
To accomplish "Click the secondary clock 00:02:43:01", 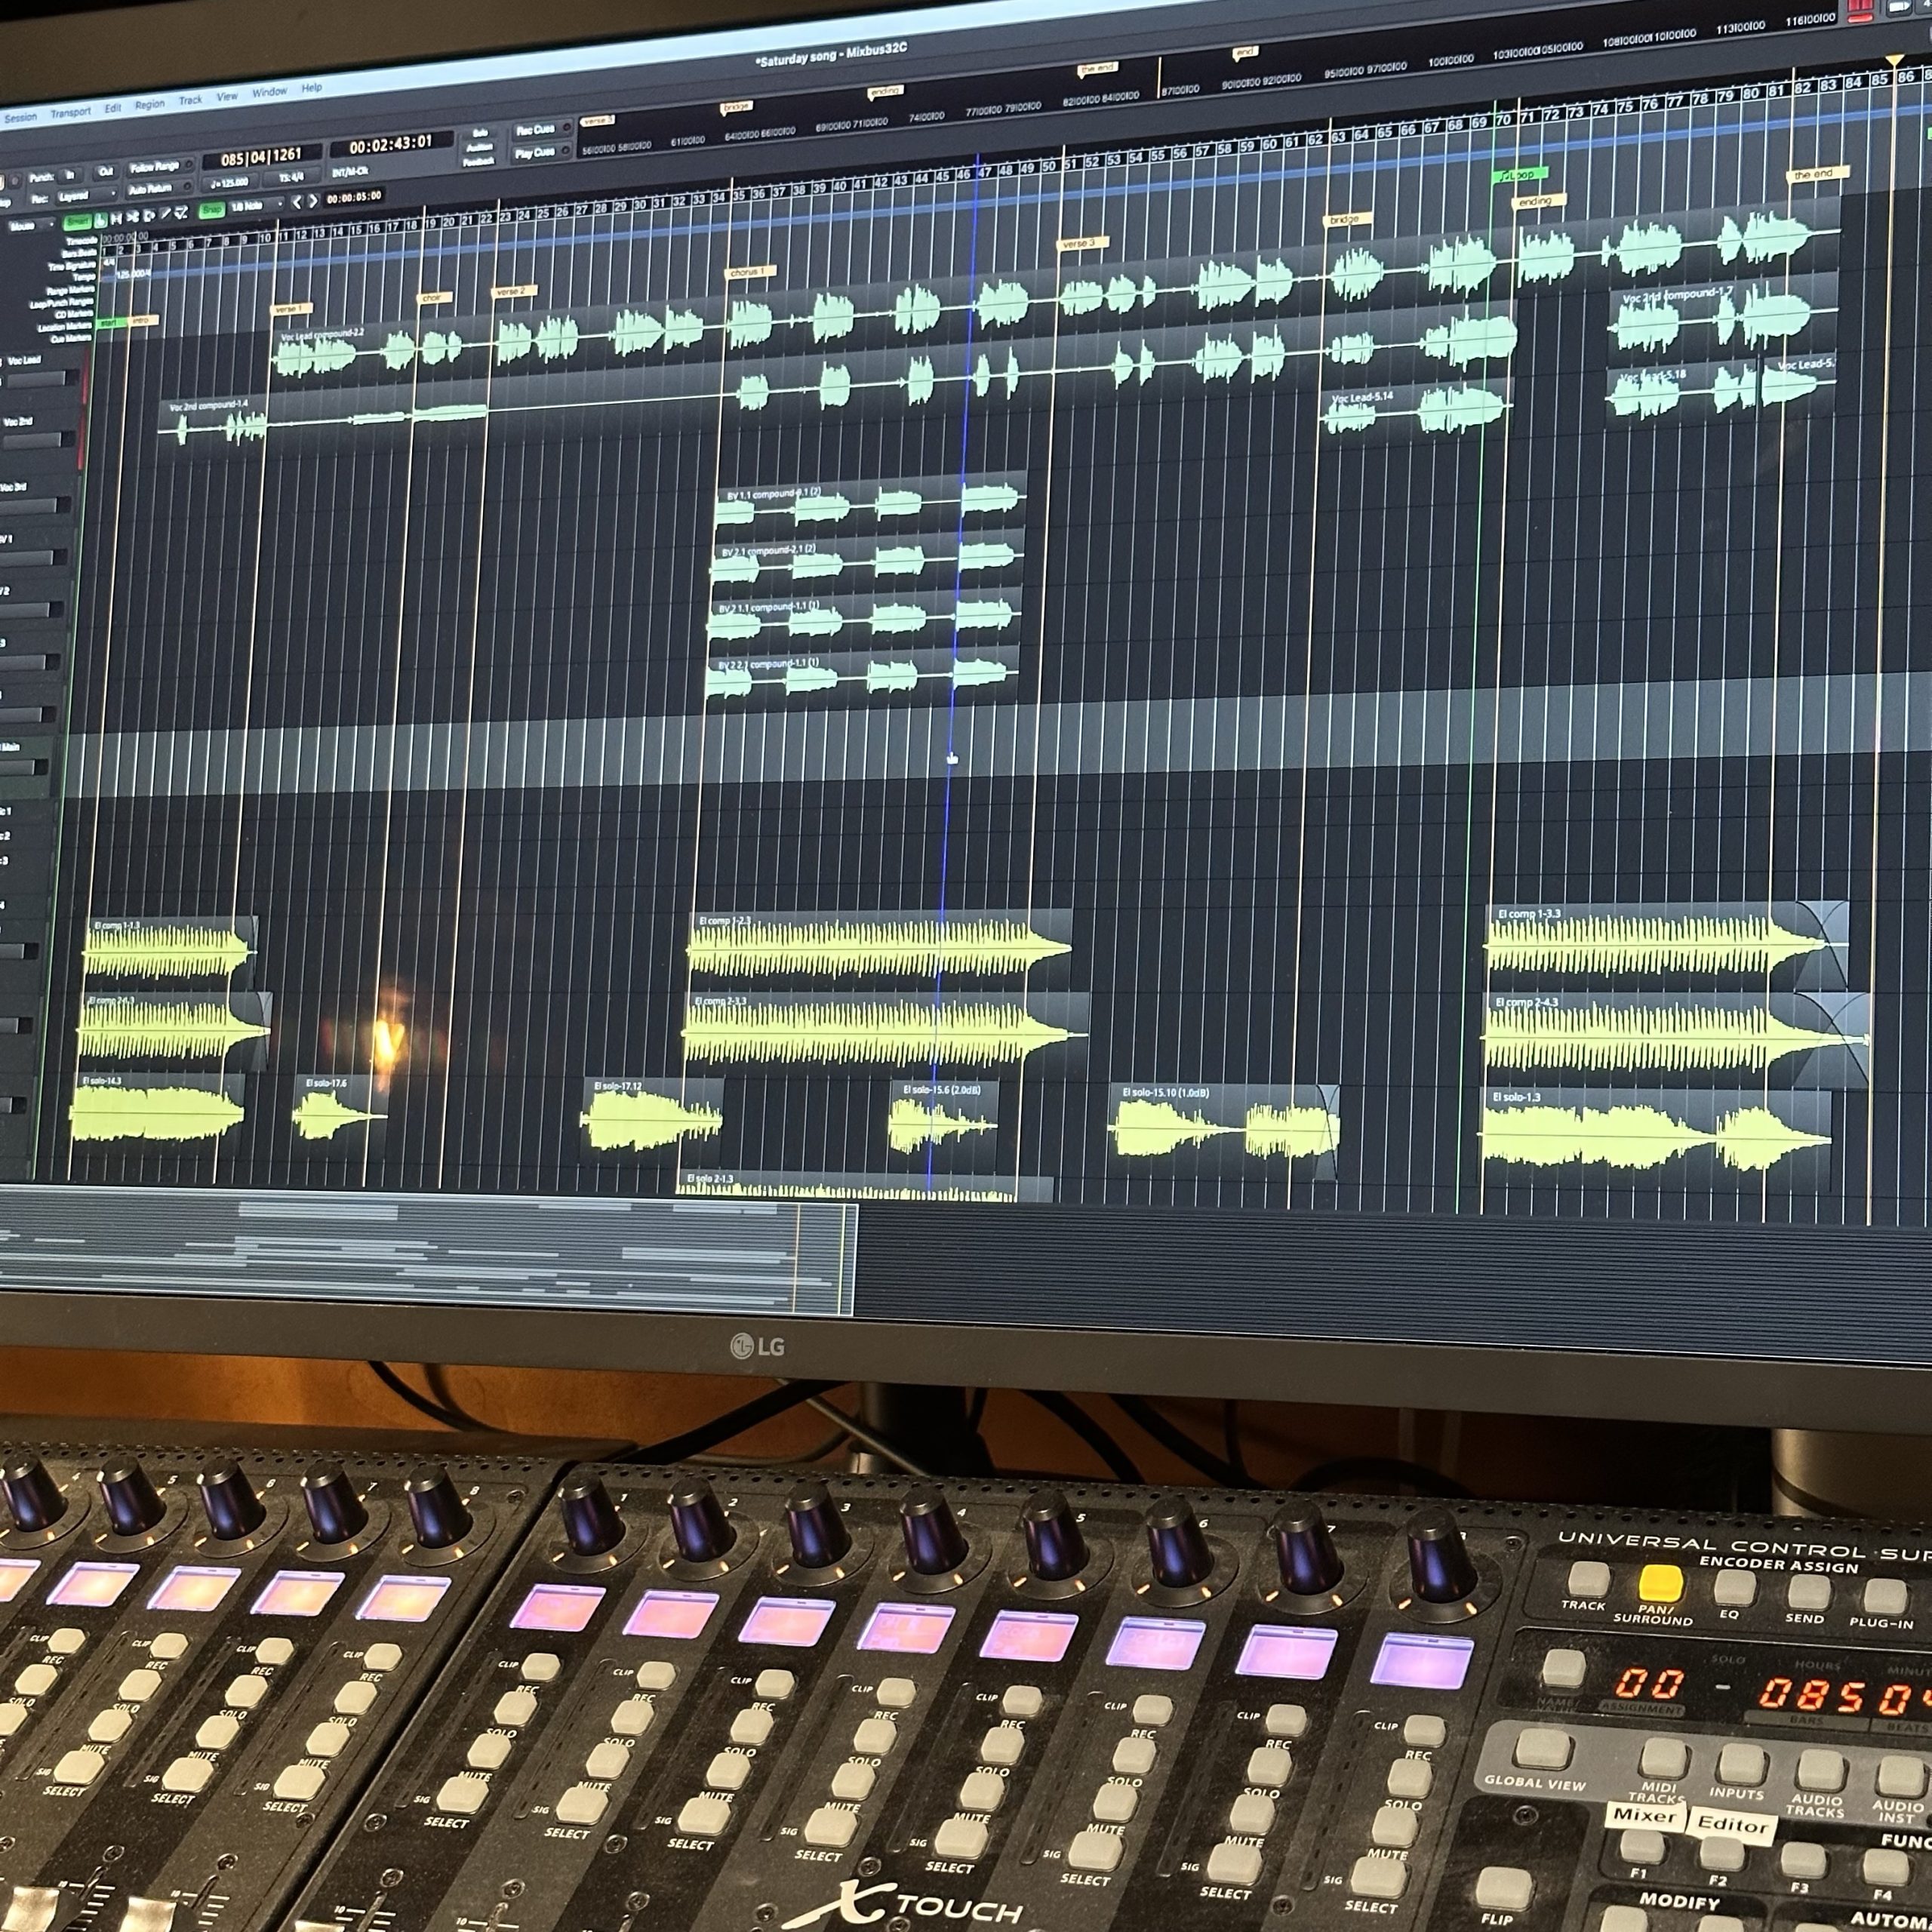I will tap(391, 144).
